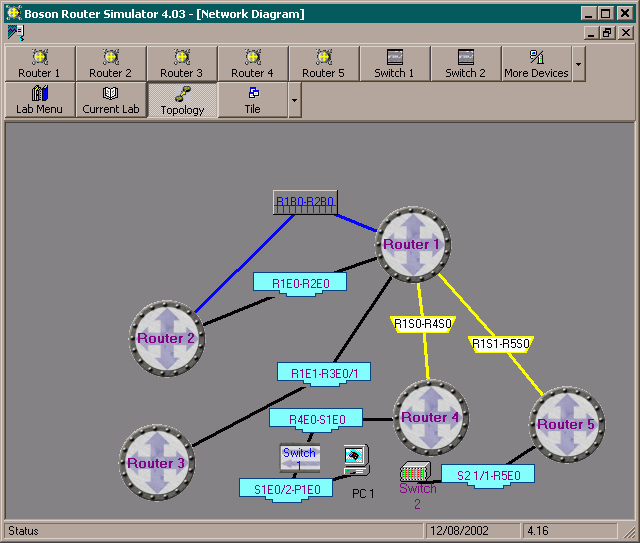
Task: Click the R1S0-R4S0 serial link label
Action: click(x=423, y=324)
